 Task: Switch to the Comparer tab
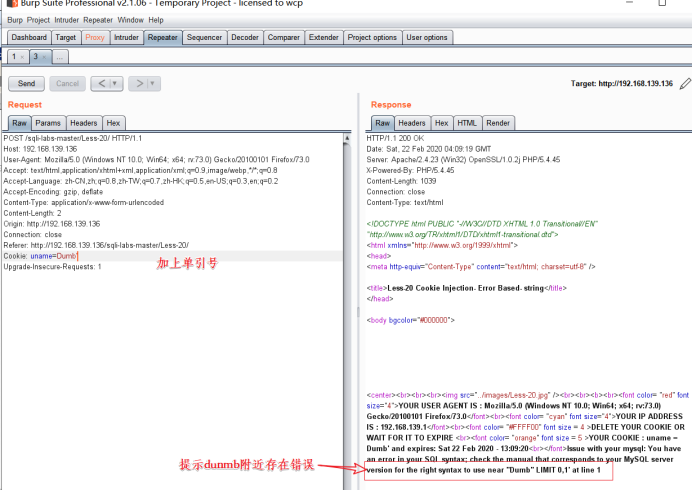pos(283,38)
